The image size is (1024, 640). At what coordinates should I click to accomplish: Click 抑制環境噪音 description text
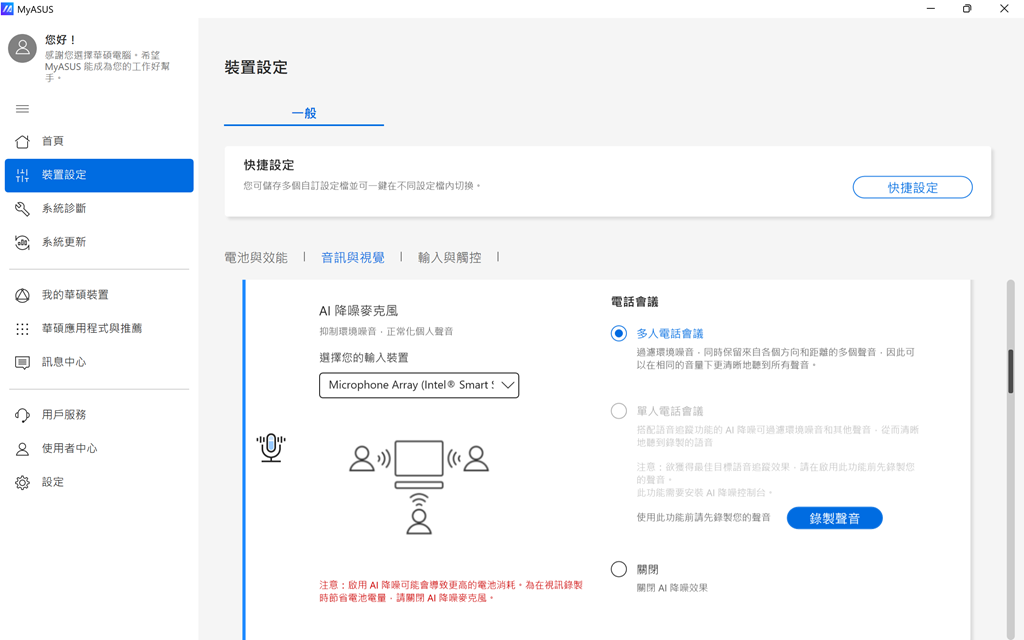(386, 332)
